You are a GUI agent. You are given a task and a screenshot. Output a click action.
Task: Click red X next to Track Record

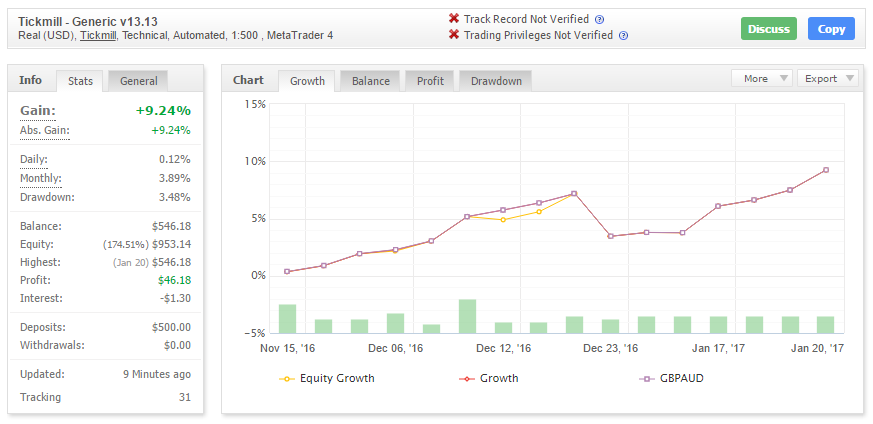pos(454,19)
